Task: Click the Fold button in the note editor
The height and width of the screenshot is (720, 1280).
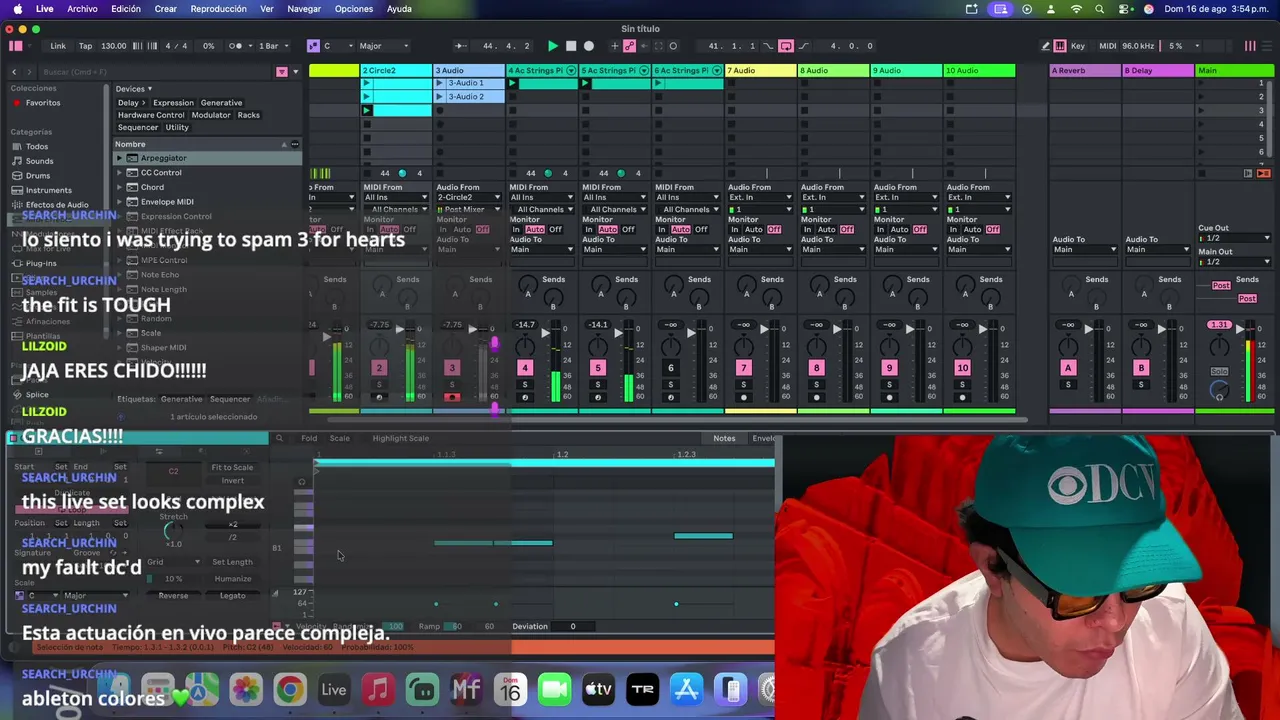Action: tap(309, 439)
